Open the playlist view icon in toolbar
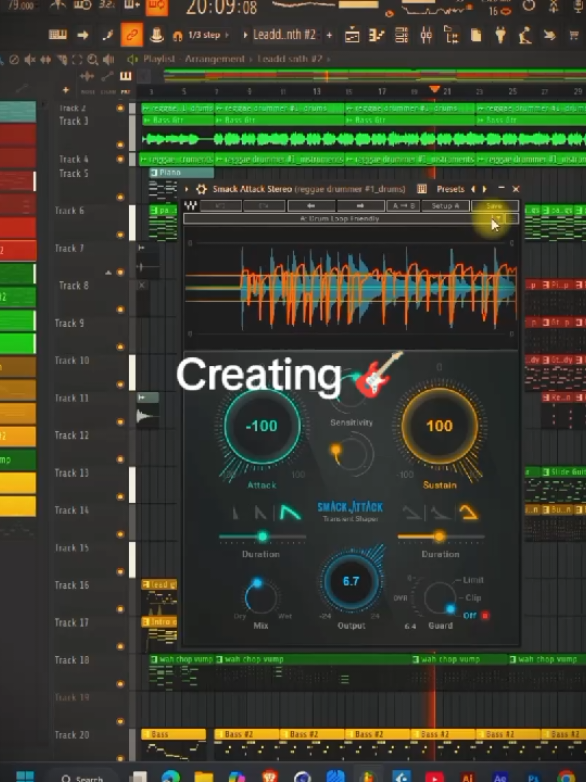The image size is (586, 782). [352, 35]
